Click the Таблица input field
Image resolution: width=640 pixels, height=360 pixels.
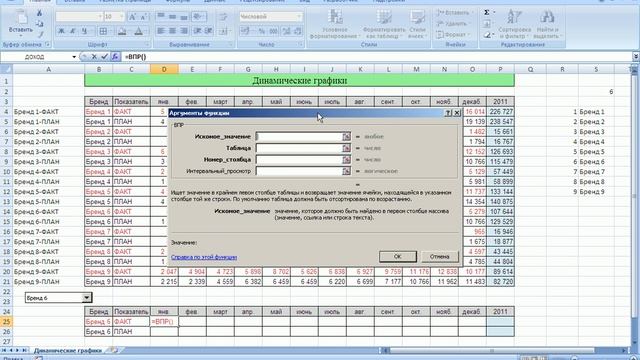(x=299, y=148)
